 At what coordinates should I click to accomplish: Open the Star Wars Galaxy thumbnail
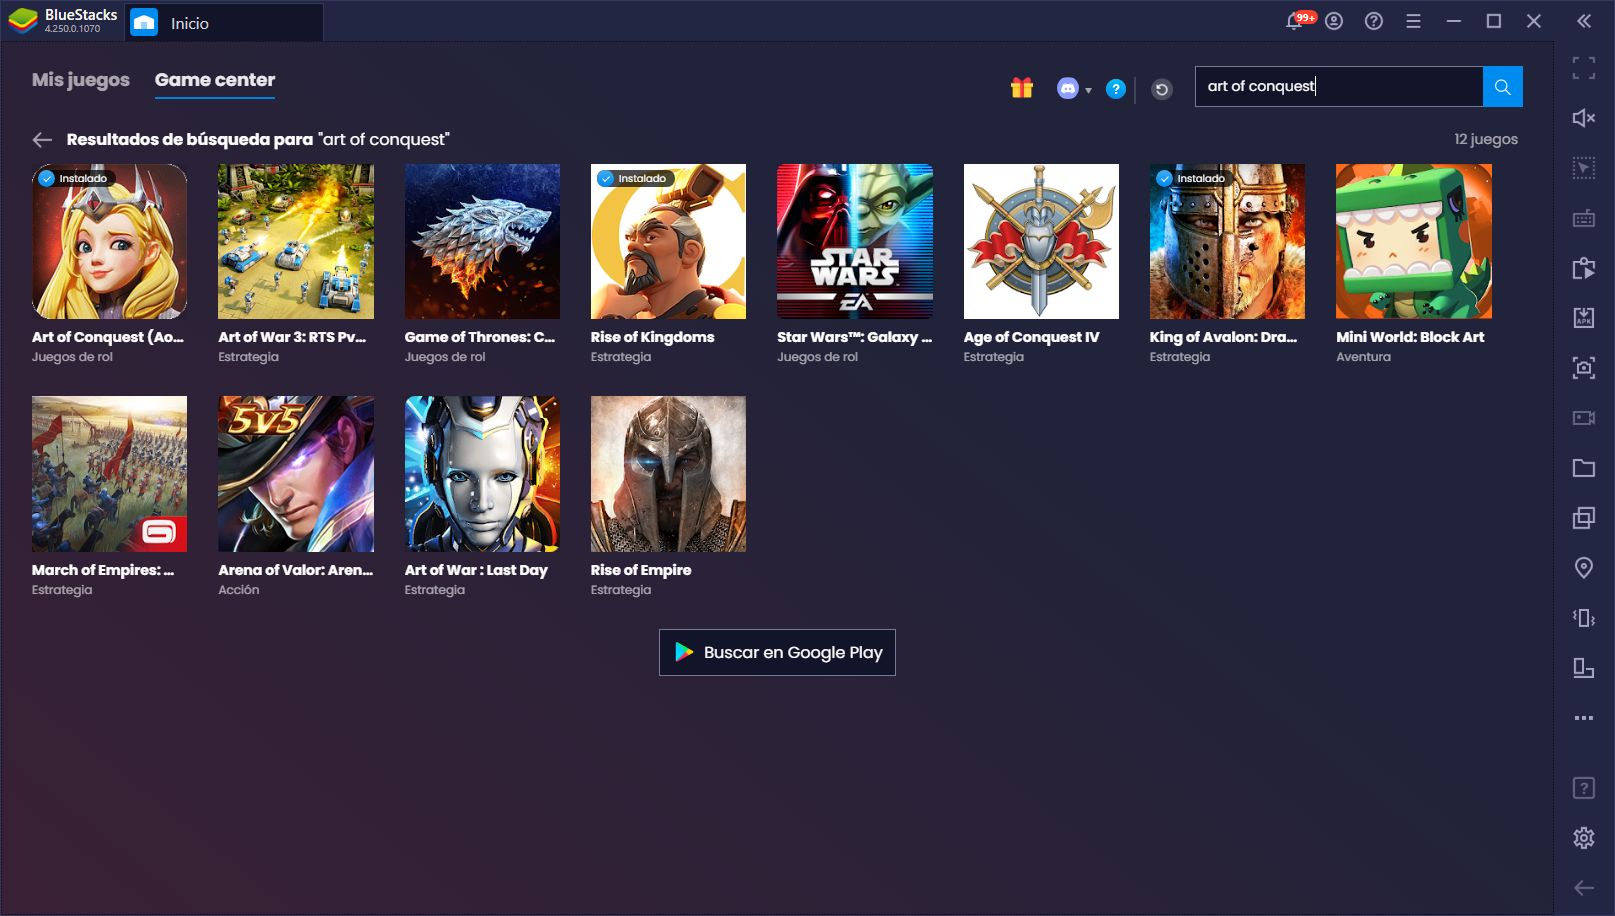coord(855,241)
